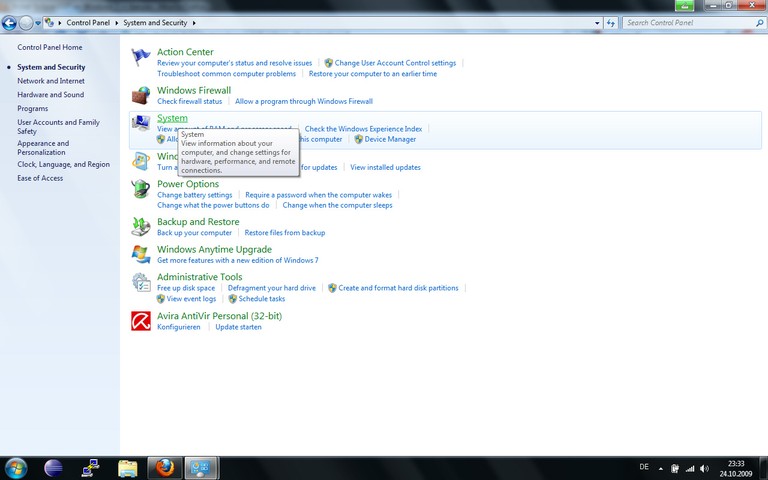The height and width of the screenshot is (480, 768).
Task: Click the DE language indicator
Action: (644, 467)
